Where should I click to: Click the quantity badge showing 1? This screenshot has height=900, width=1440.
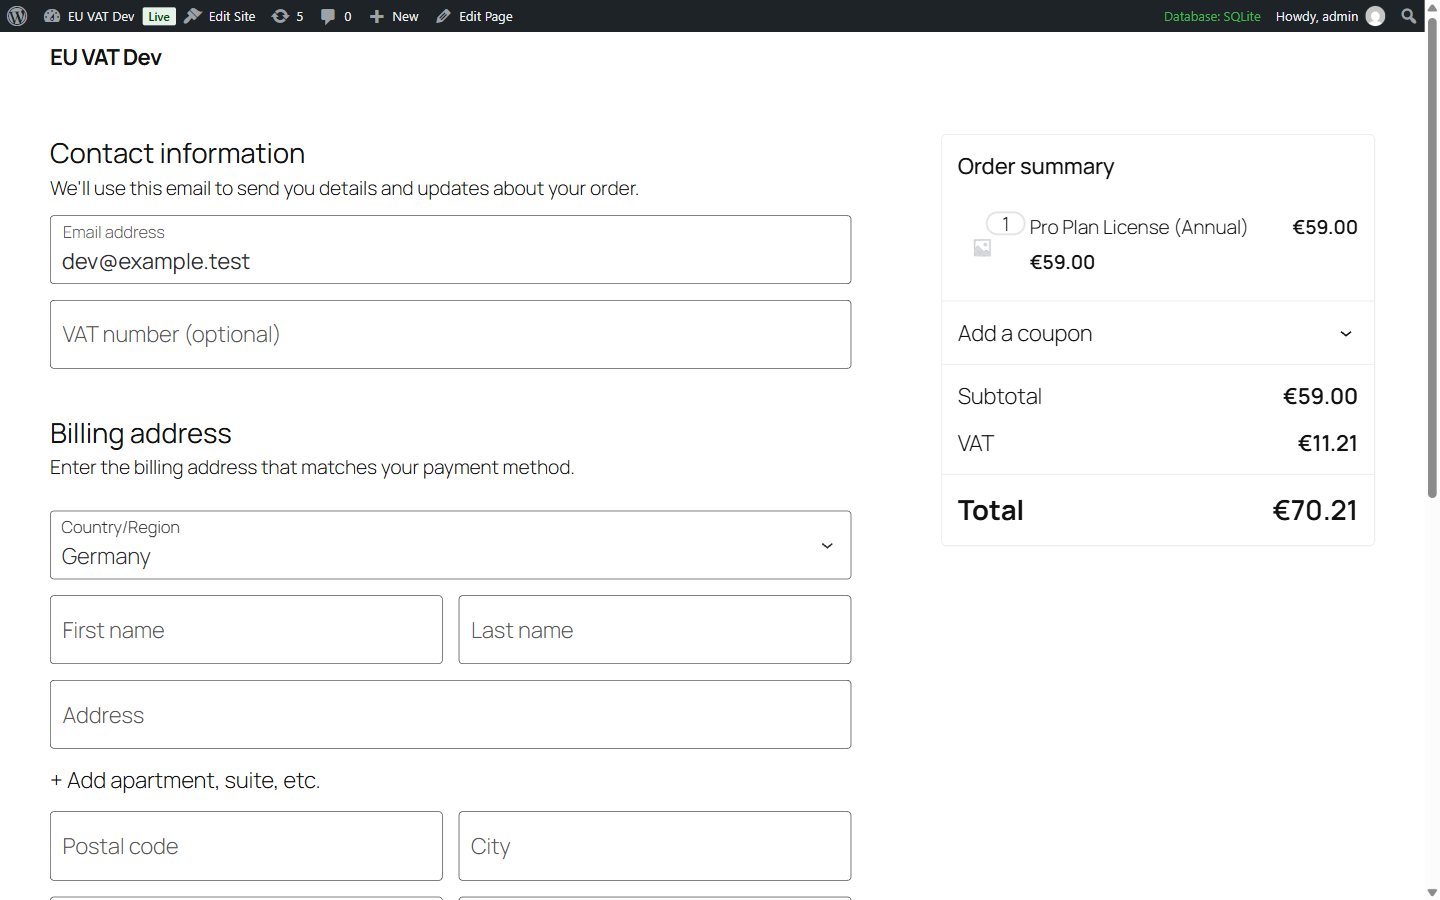[1005, 224]
